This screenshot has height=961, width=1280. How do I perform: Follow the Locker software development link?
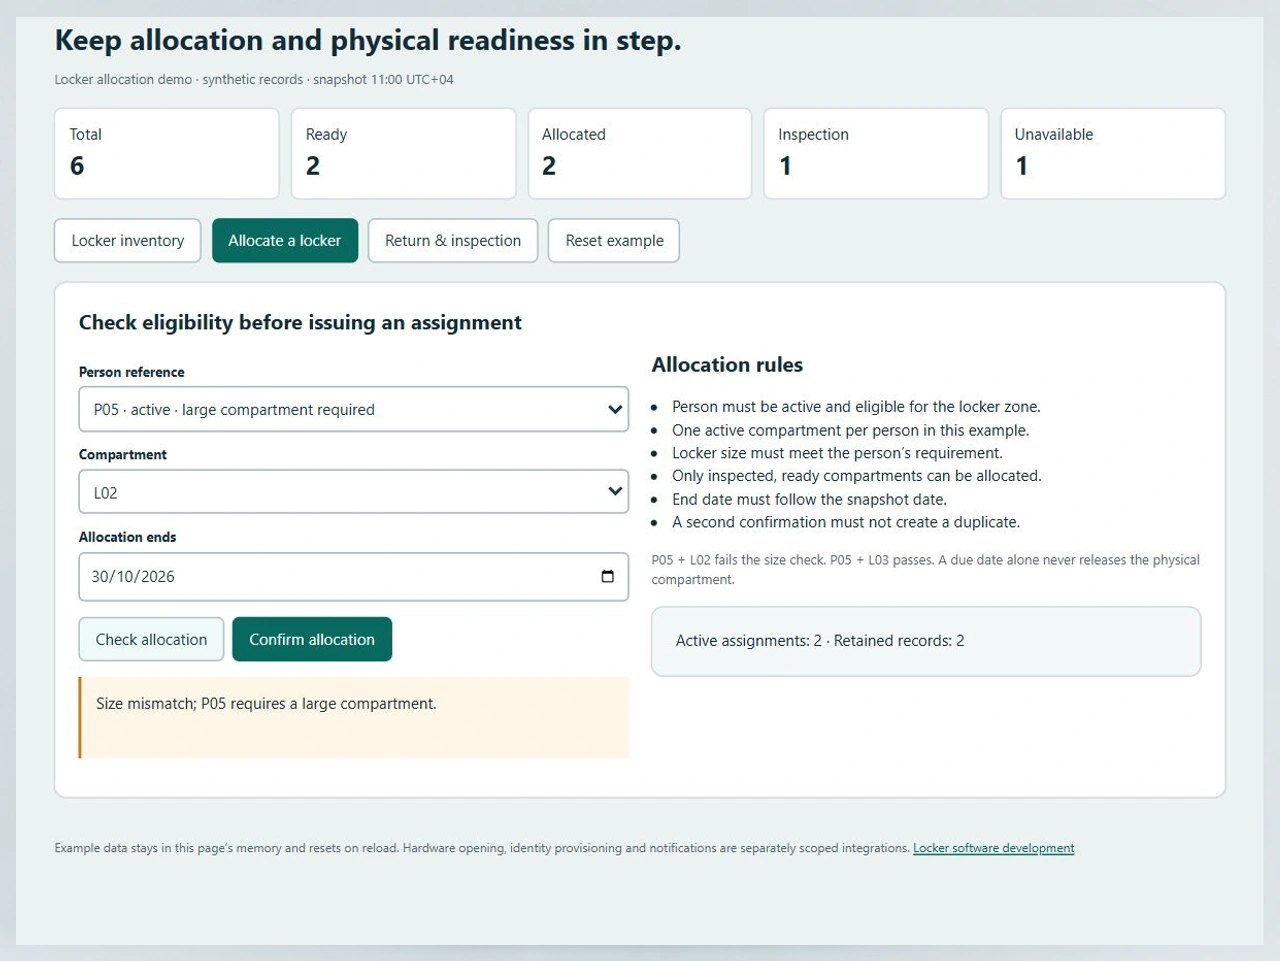click(x=994, y=848)
